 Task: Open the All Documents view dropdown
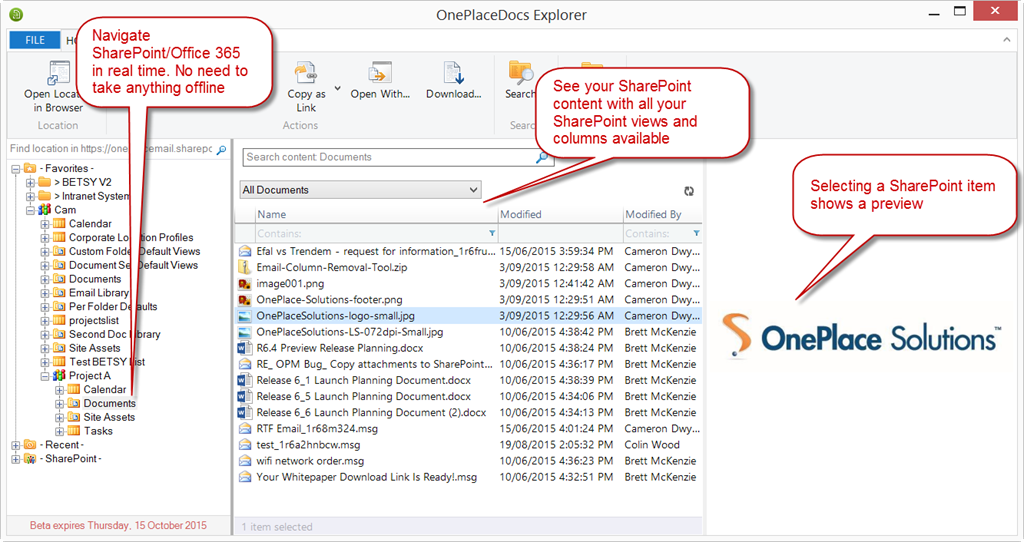click(361, 190)
